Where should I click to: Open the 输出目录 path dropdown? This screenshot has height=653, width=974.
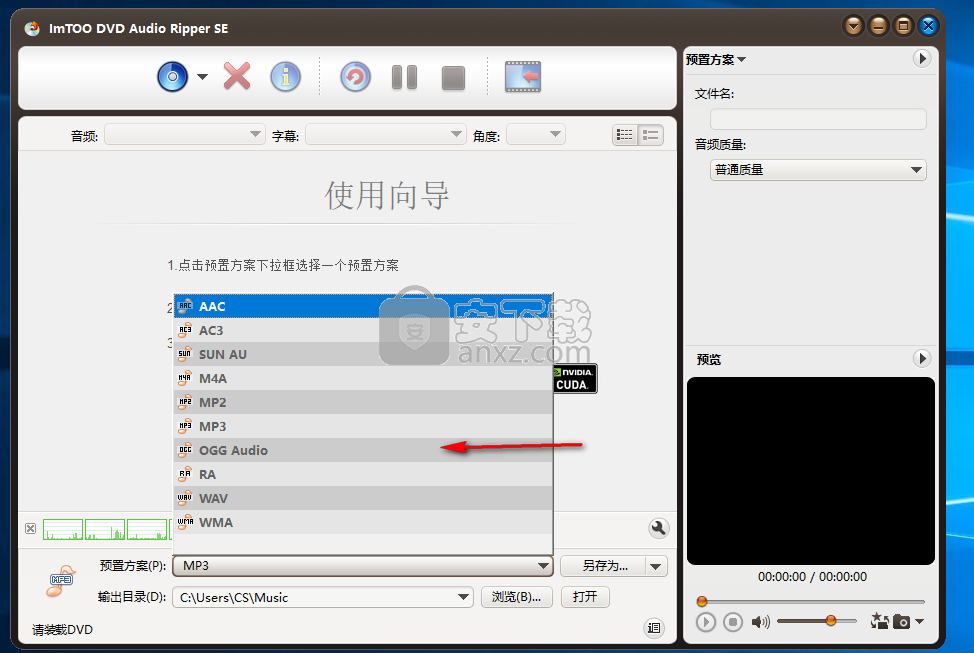463,597
